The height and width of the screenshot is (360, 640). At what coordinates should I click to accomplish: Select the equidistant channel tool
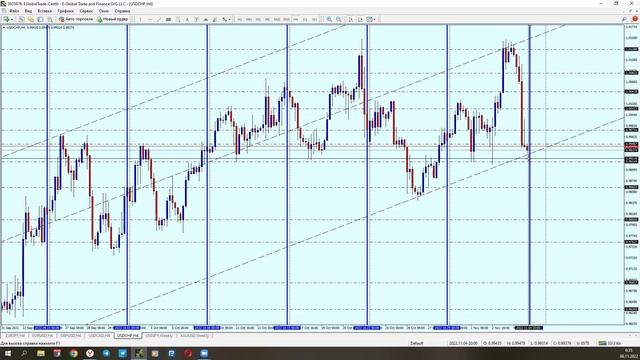tap(168, 19)
